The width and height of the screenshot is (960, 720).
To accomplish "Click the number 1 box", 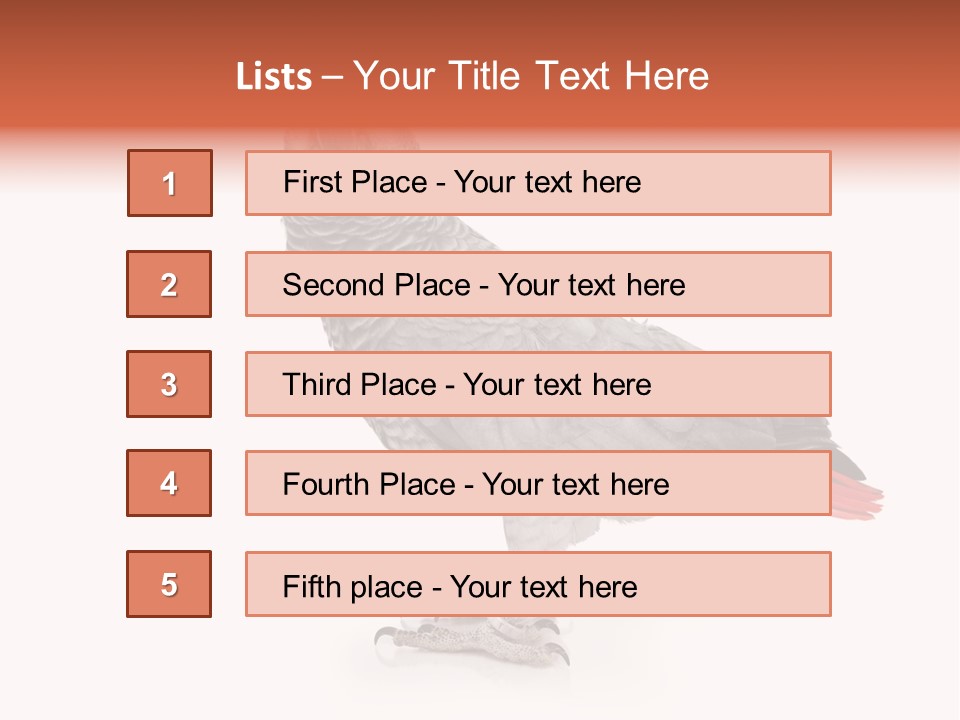I will [170, 183].
